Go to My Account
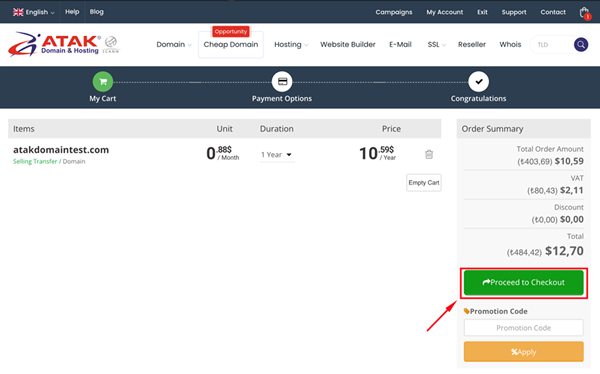This screenshot has height=374, width=600. (x=445, y=12)
